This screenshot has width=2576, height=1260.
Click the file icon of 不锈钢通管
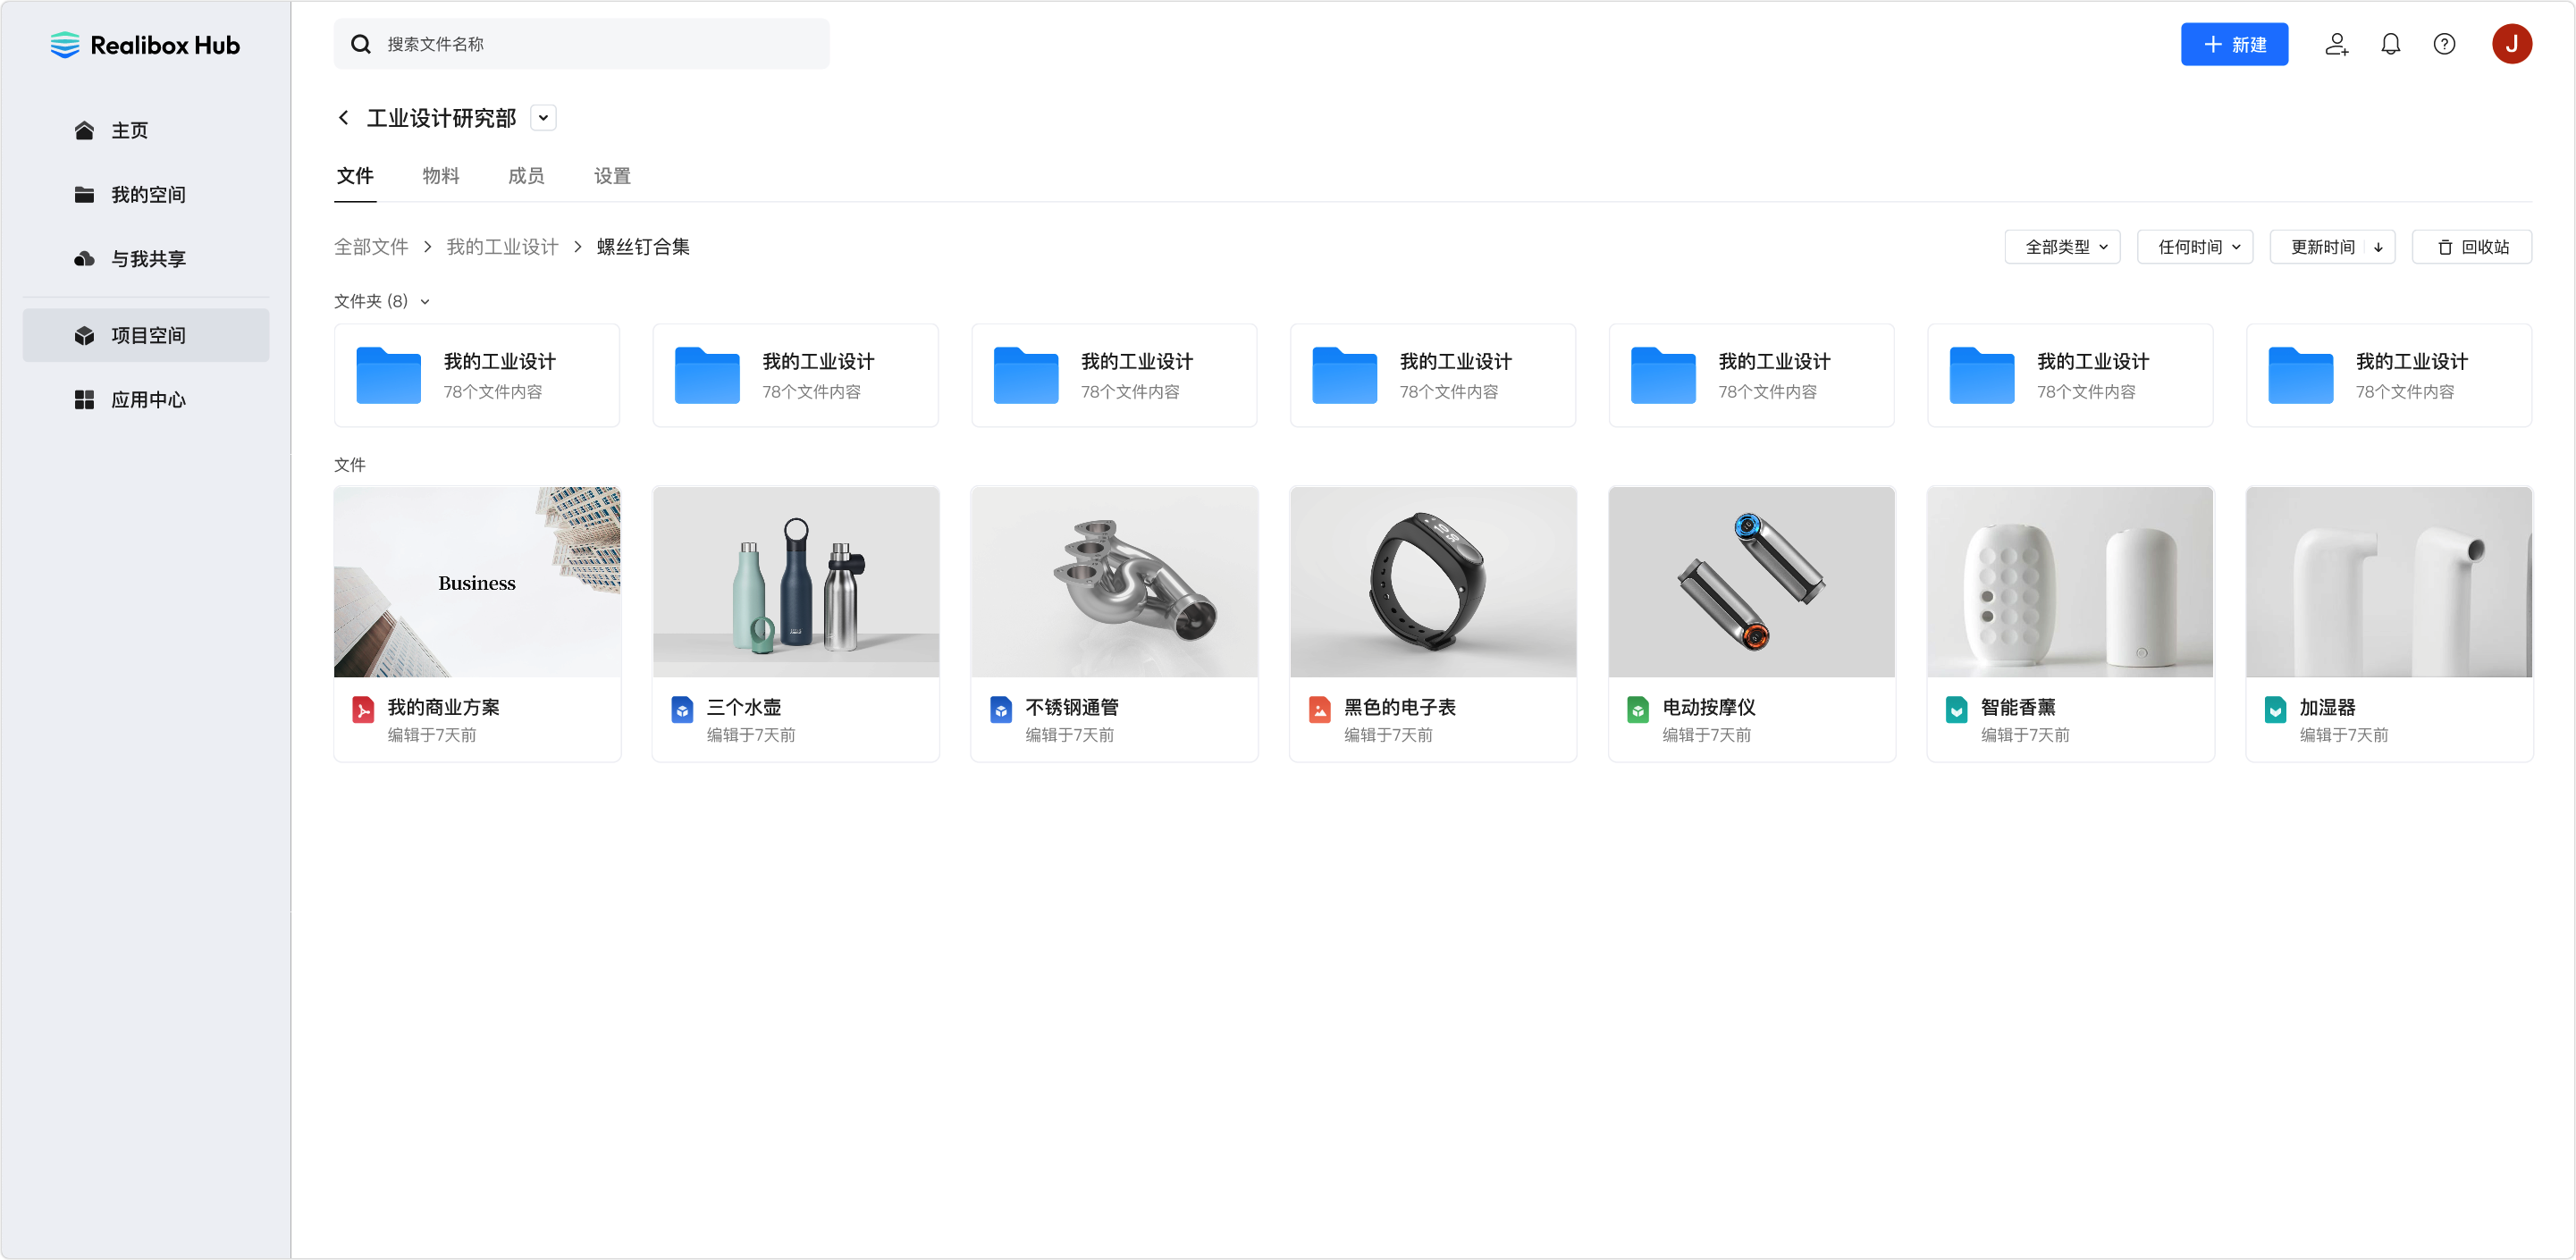pyautogui.click(x=1001, y=710)
